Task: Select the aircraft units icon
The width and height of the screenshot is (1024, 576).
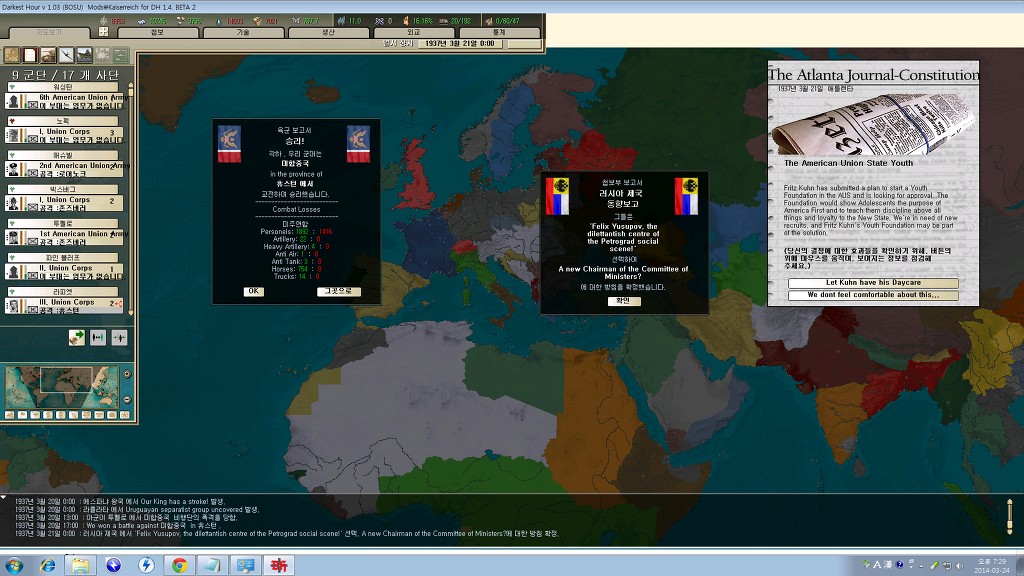Action: pos(66,55)
